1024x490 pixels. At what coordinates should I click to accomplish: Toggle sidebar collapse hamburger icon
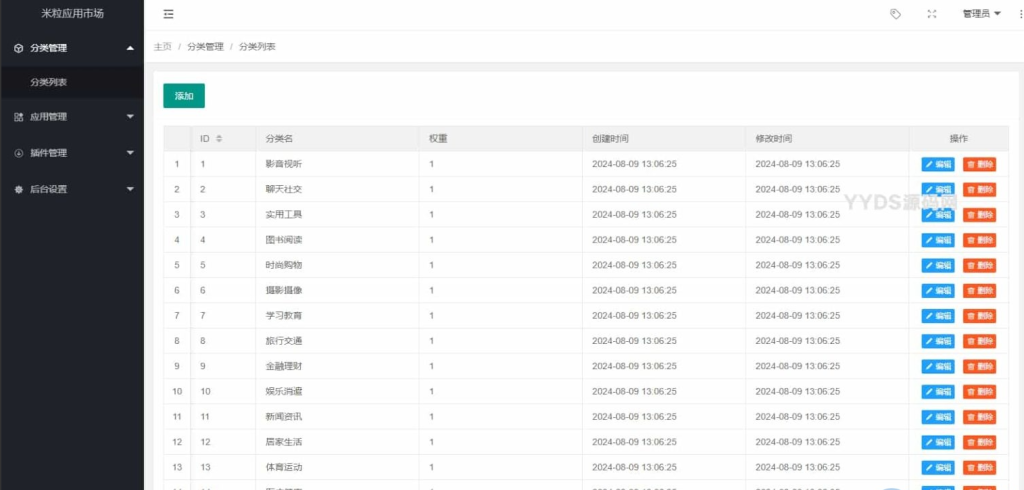(x=168, y=14)
